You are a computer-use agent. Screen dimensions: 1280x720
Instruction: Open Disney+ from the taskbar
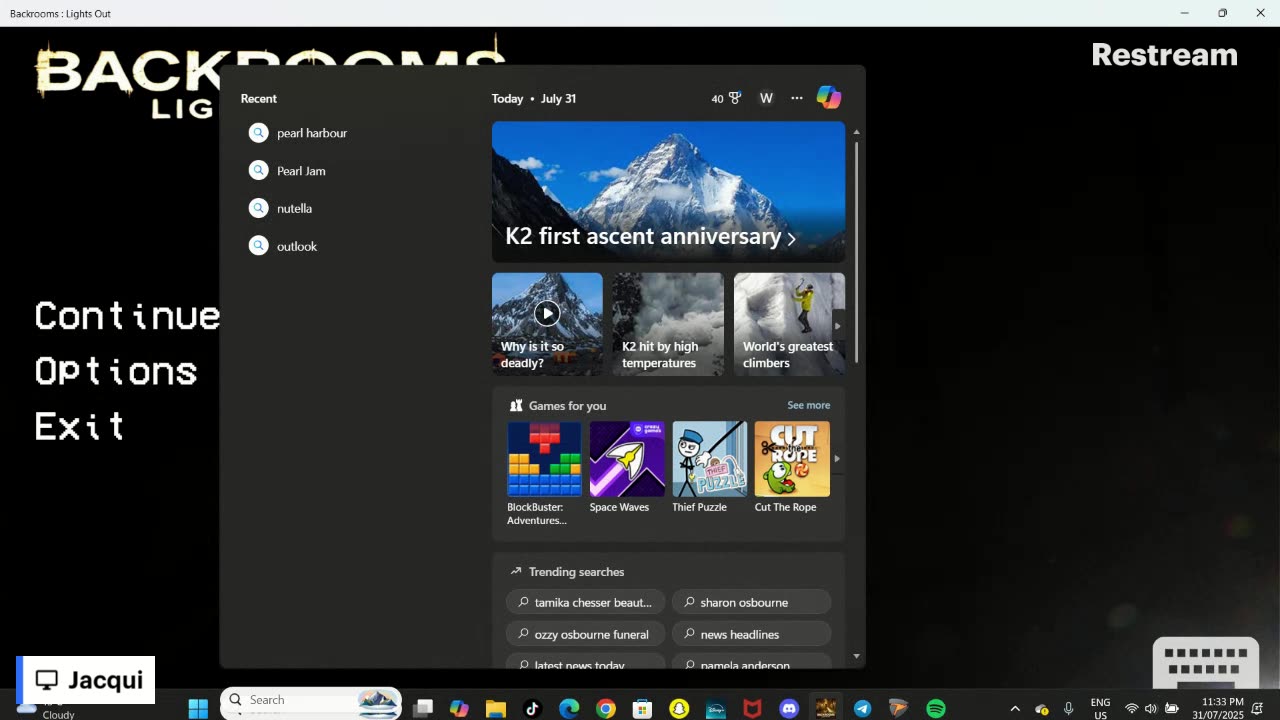[x=716, y=708]
